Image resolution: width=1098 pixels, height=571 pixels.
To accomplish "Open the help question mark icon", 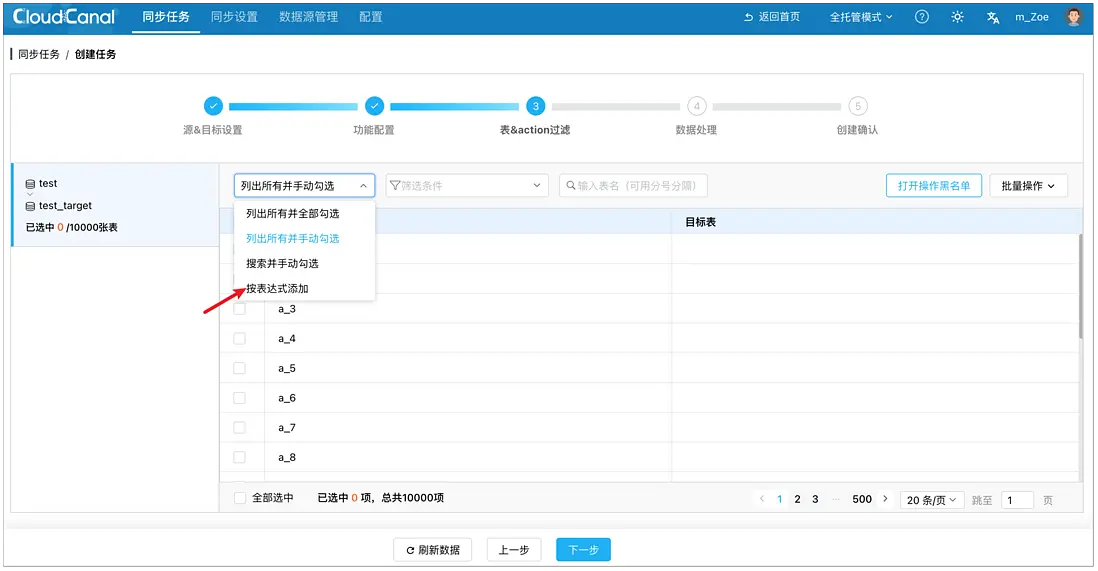I will coord(922,17).
